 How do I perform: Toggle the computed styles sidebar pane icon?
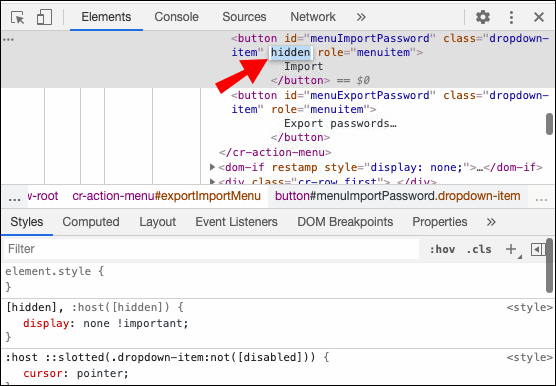[x=538, y=249]
